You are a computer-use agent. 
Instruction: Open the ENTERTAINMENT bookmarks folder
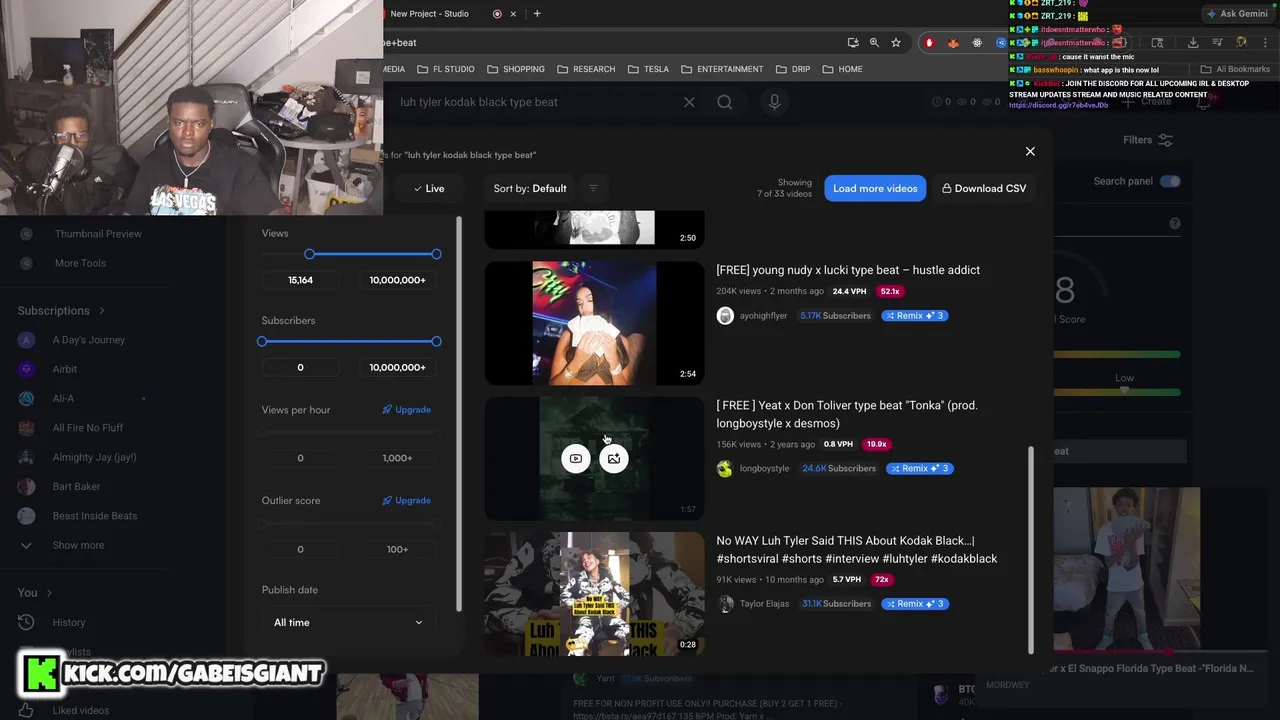click(722, 69)
